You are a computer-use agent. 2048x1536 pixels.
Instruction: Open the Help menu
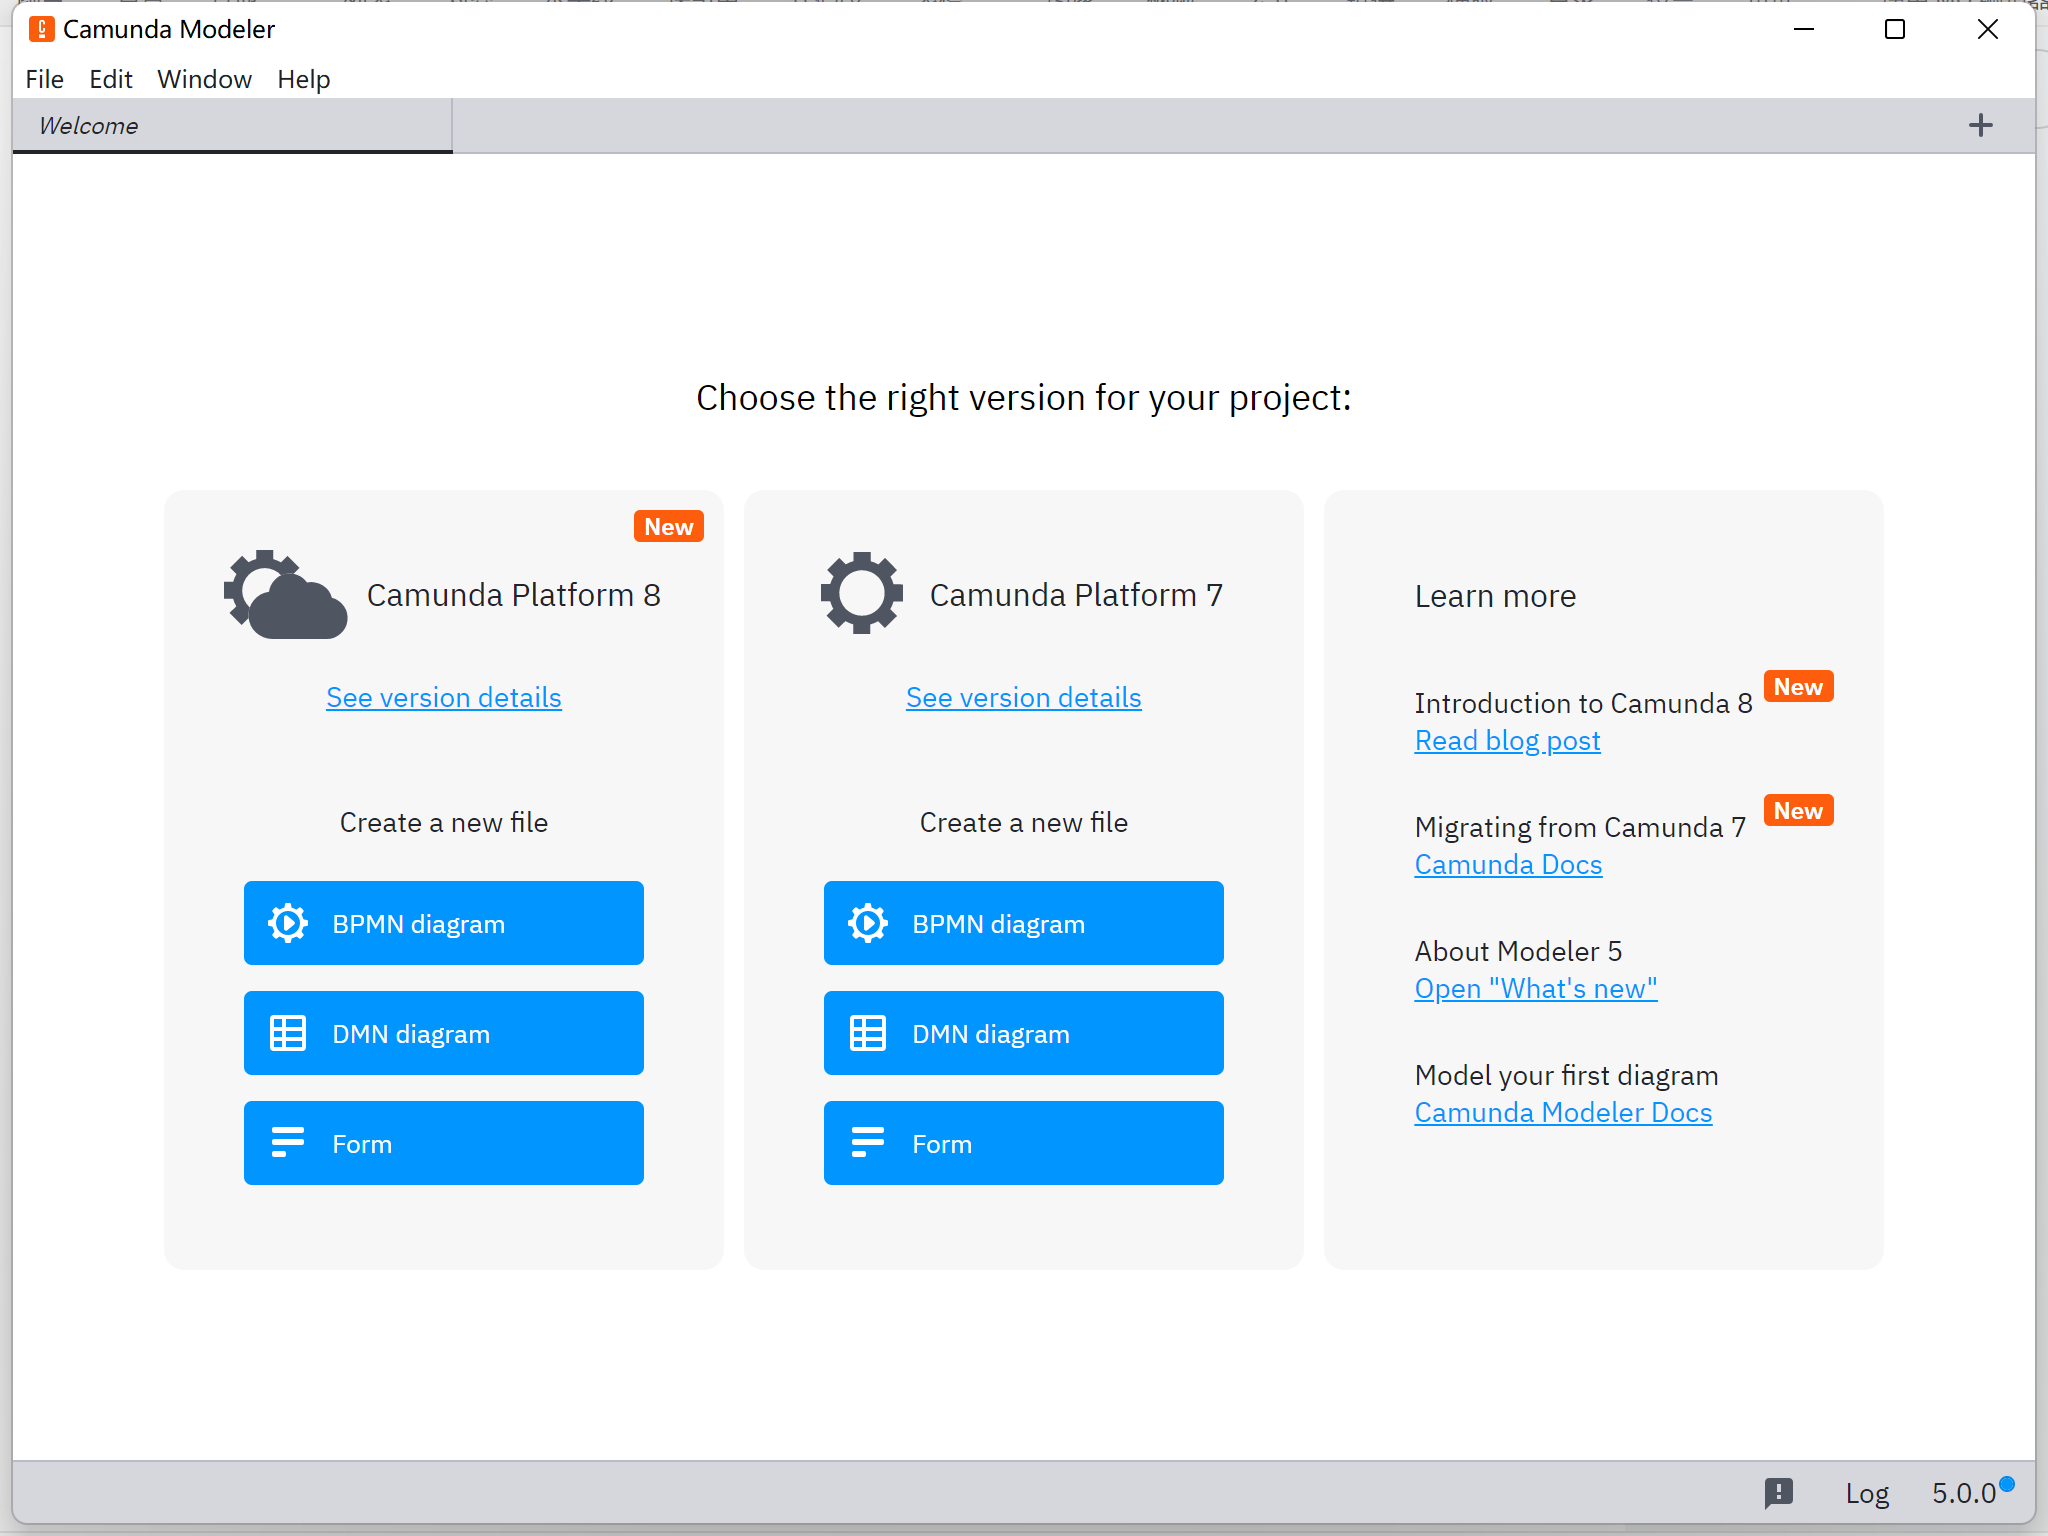tap(303, 79)
